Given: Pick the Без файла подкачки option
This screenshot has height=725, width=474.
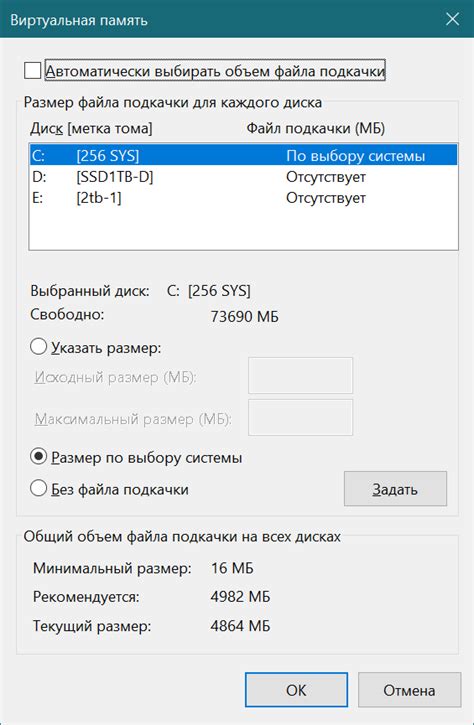Looking at the screenshot, I should (x=39, y=488).
